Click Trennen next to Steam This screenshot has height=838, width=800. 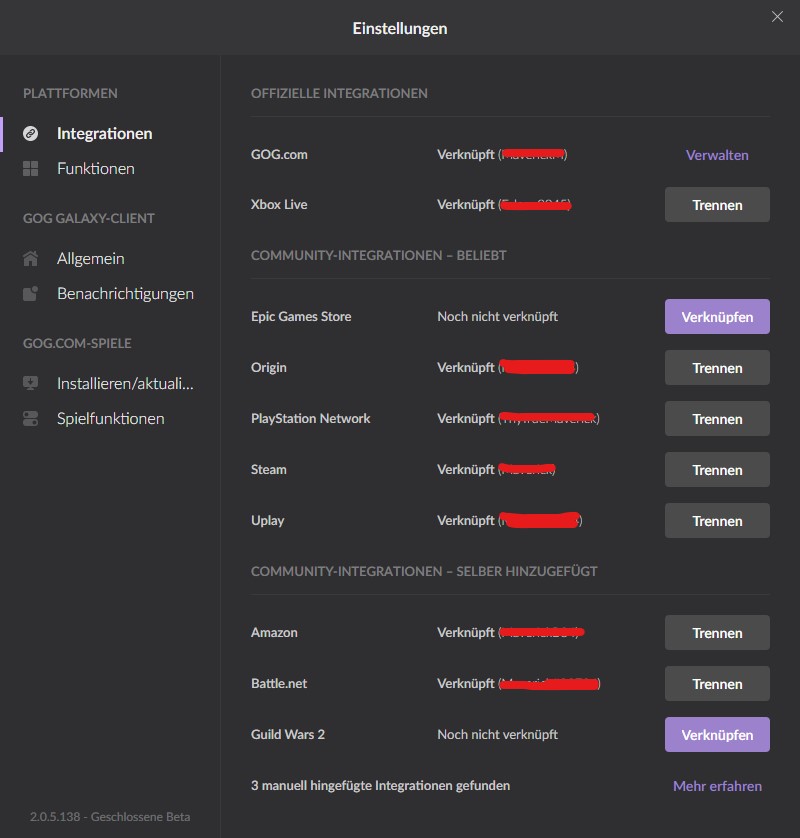pyautogui.click(x=717, y=470)
